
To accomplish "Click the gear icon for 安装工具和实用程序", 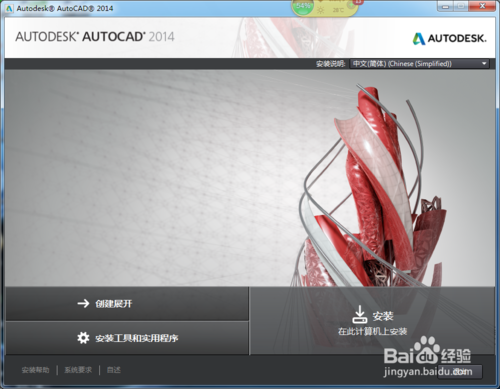I will pos(83,338).
